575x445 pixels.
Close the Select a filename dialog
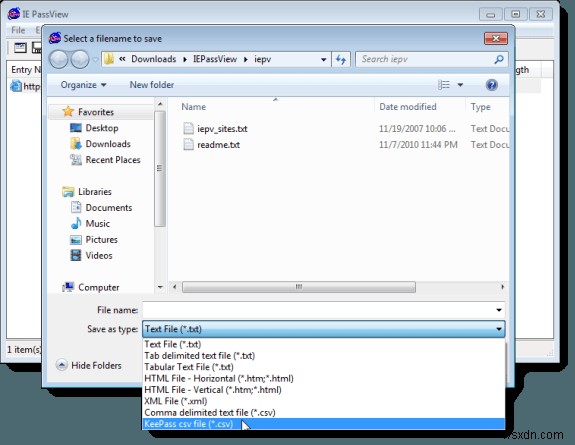click(x=496, y=39)
